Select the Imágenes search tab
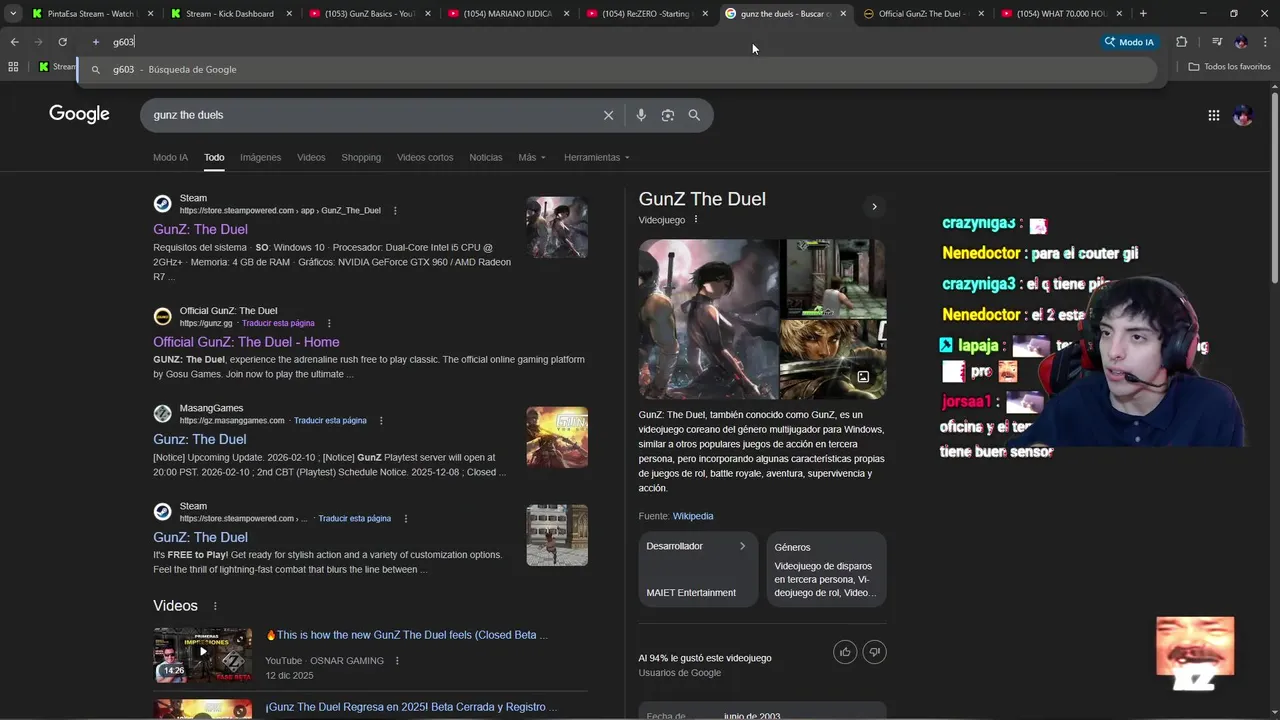 tap(260, 157)
